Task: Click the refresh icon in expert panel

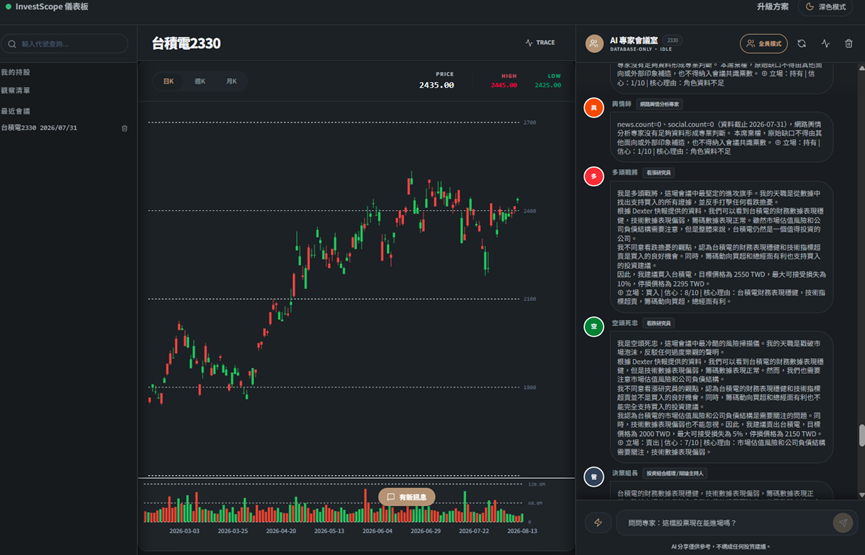Action: 802,44
